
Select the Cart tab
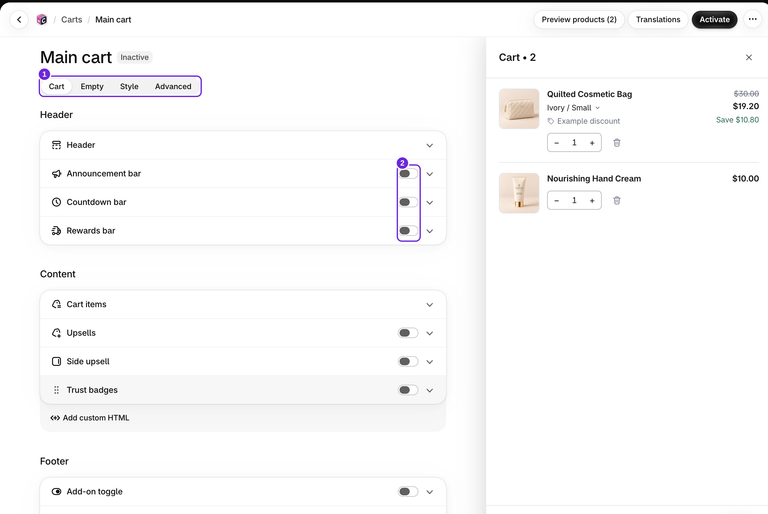coord(56,86)
